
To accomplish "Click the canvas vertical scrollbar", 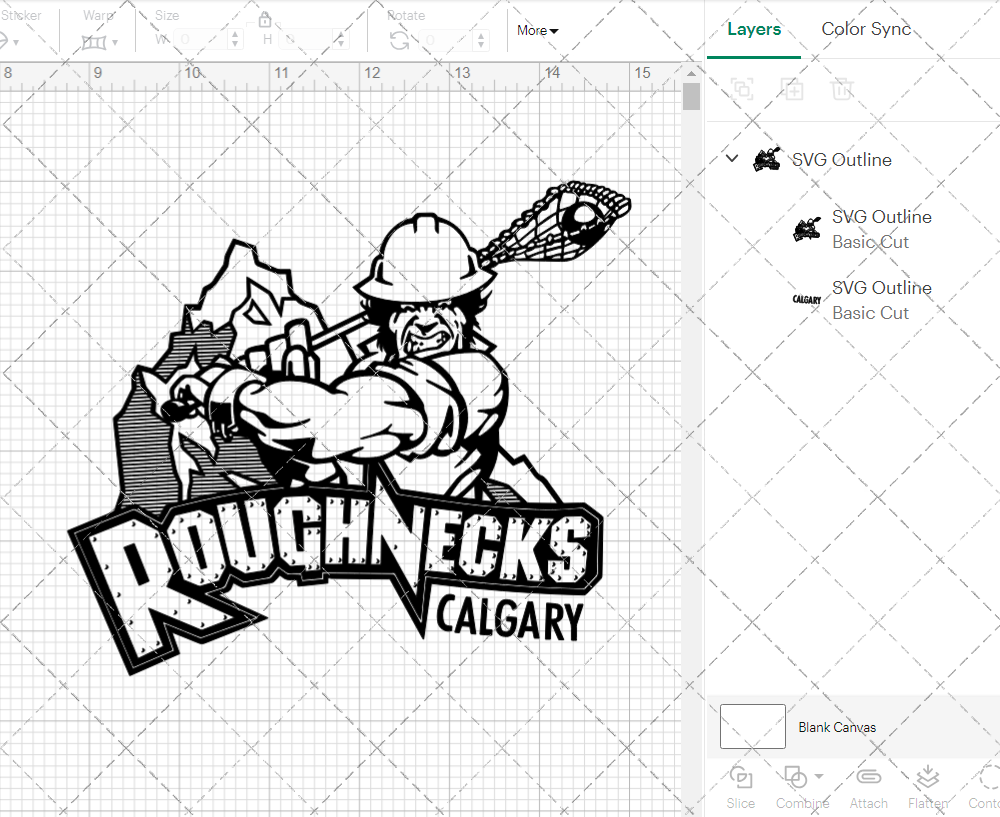I will [x=690, y=95].
